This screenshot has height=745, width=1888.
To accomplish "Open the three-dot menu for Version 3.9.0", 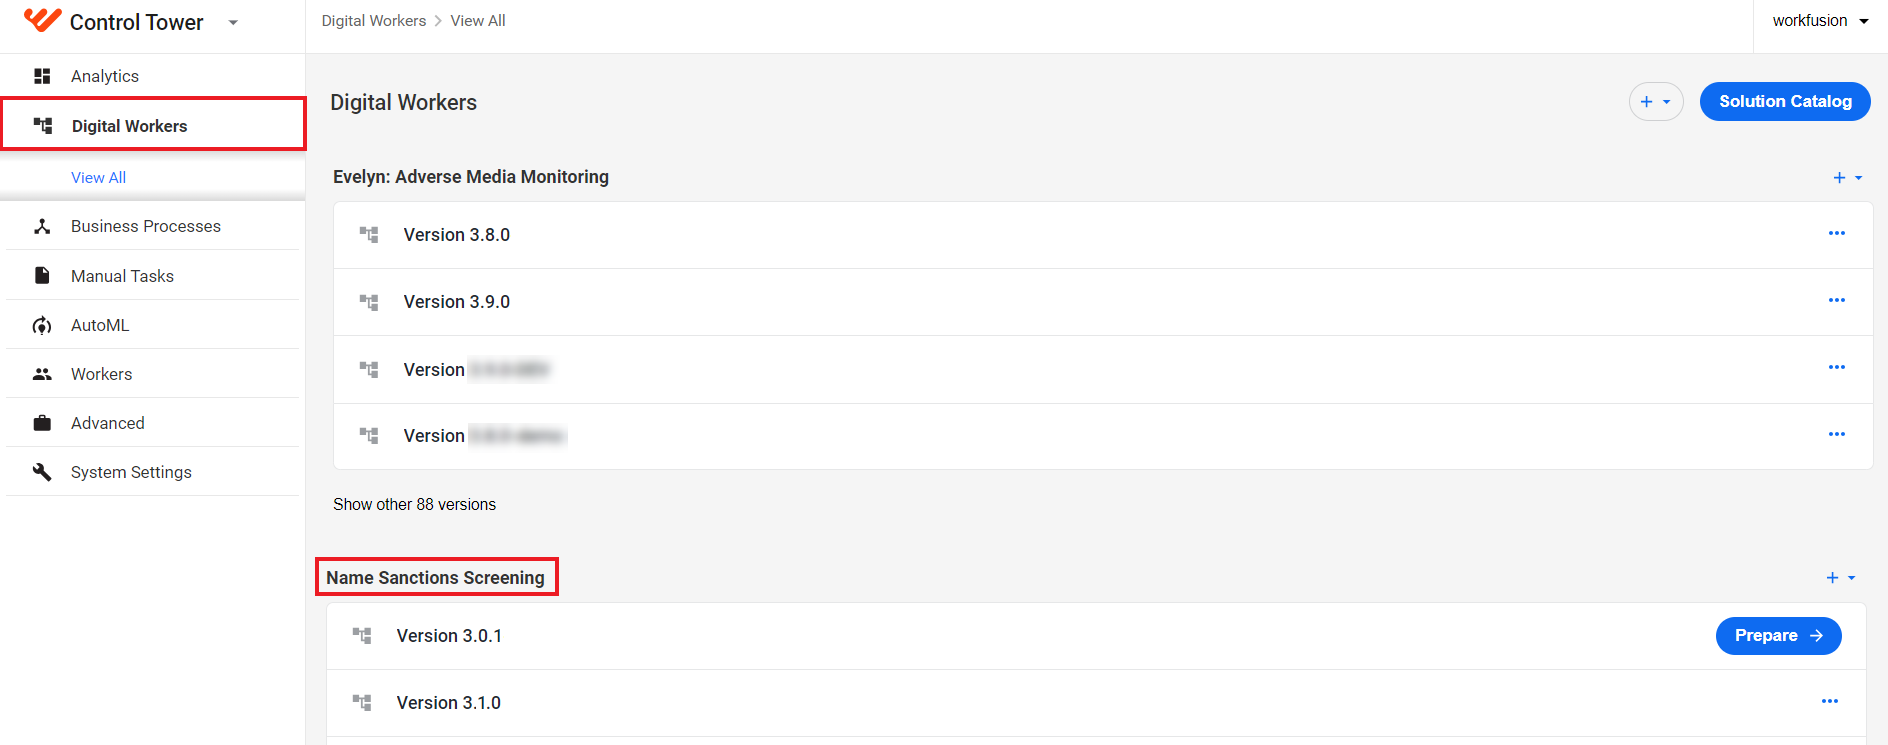I will pyautogui.click(x=1837, y=300).
